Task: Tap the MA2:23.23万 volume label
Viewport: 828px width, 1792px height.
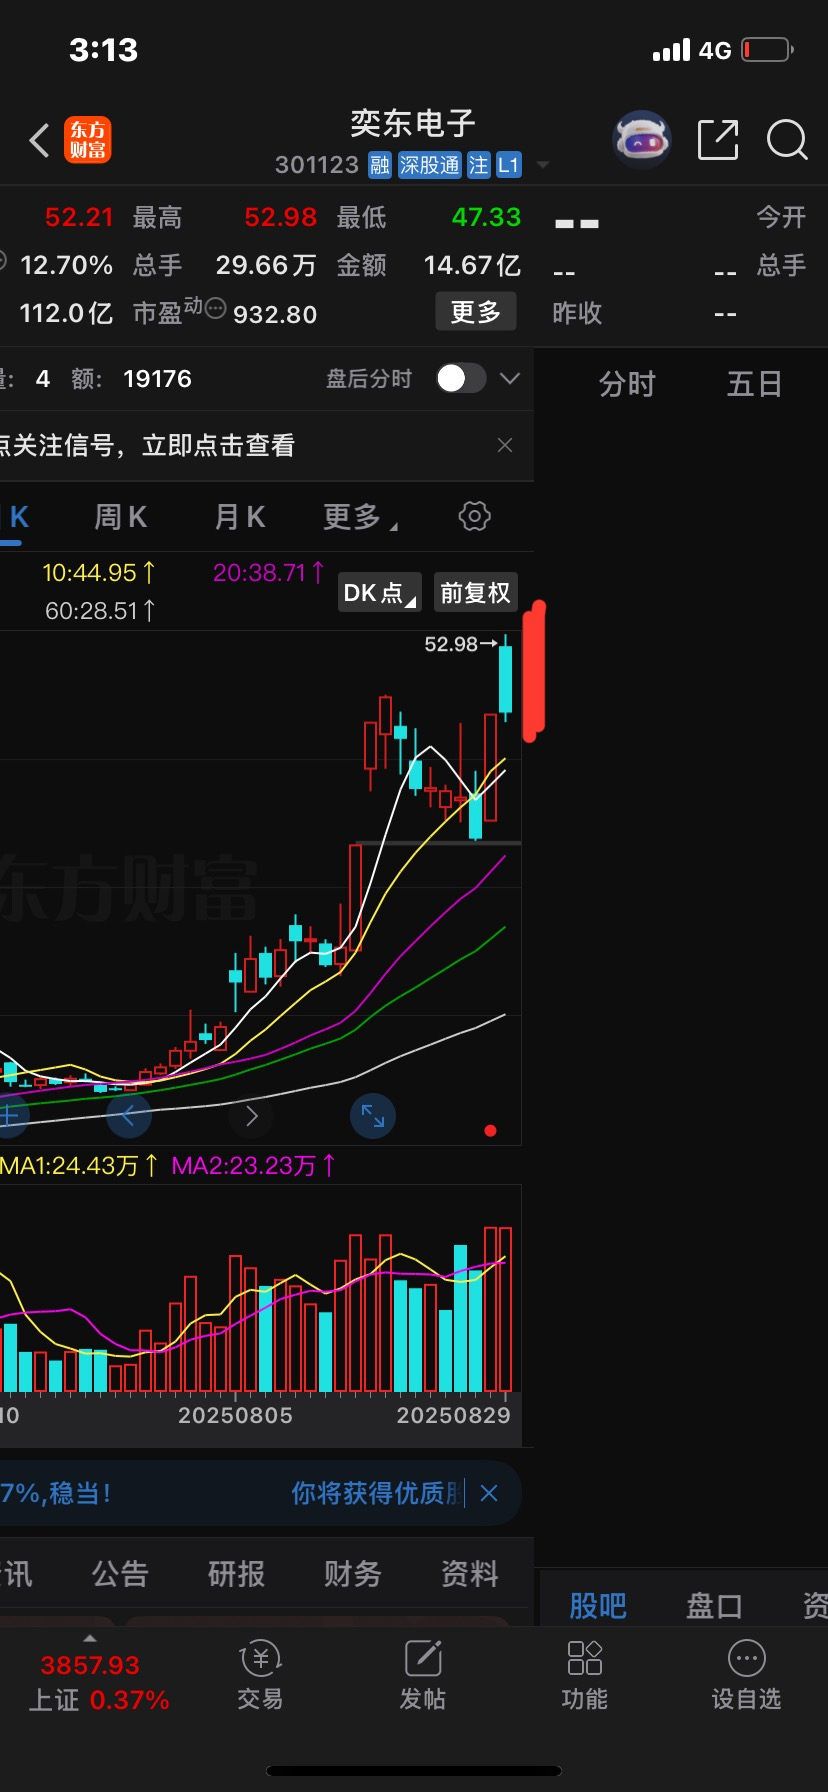Action: coord(254,1165)
